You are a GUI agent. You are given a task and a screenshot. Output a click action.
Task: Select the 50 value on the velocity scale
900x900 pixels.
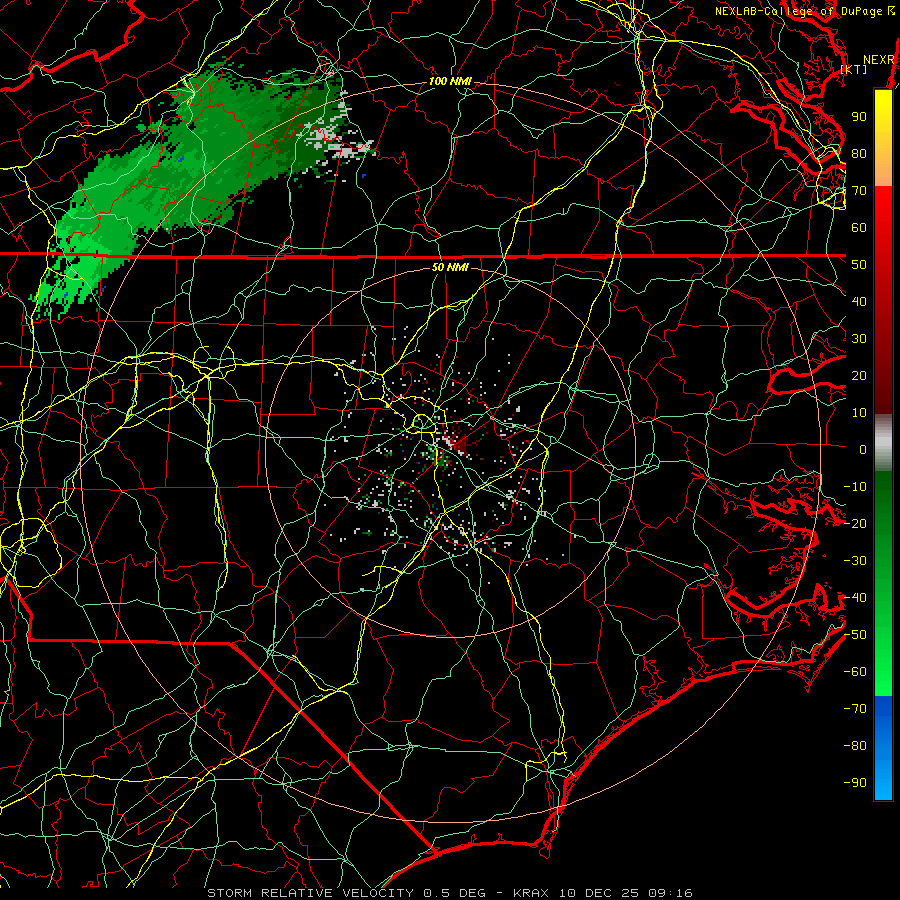[859, 265]
